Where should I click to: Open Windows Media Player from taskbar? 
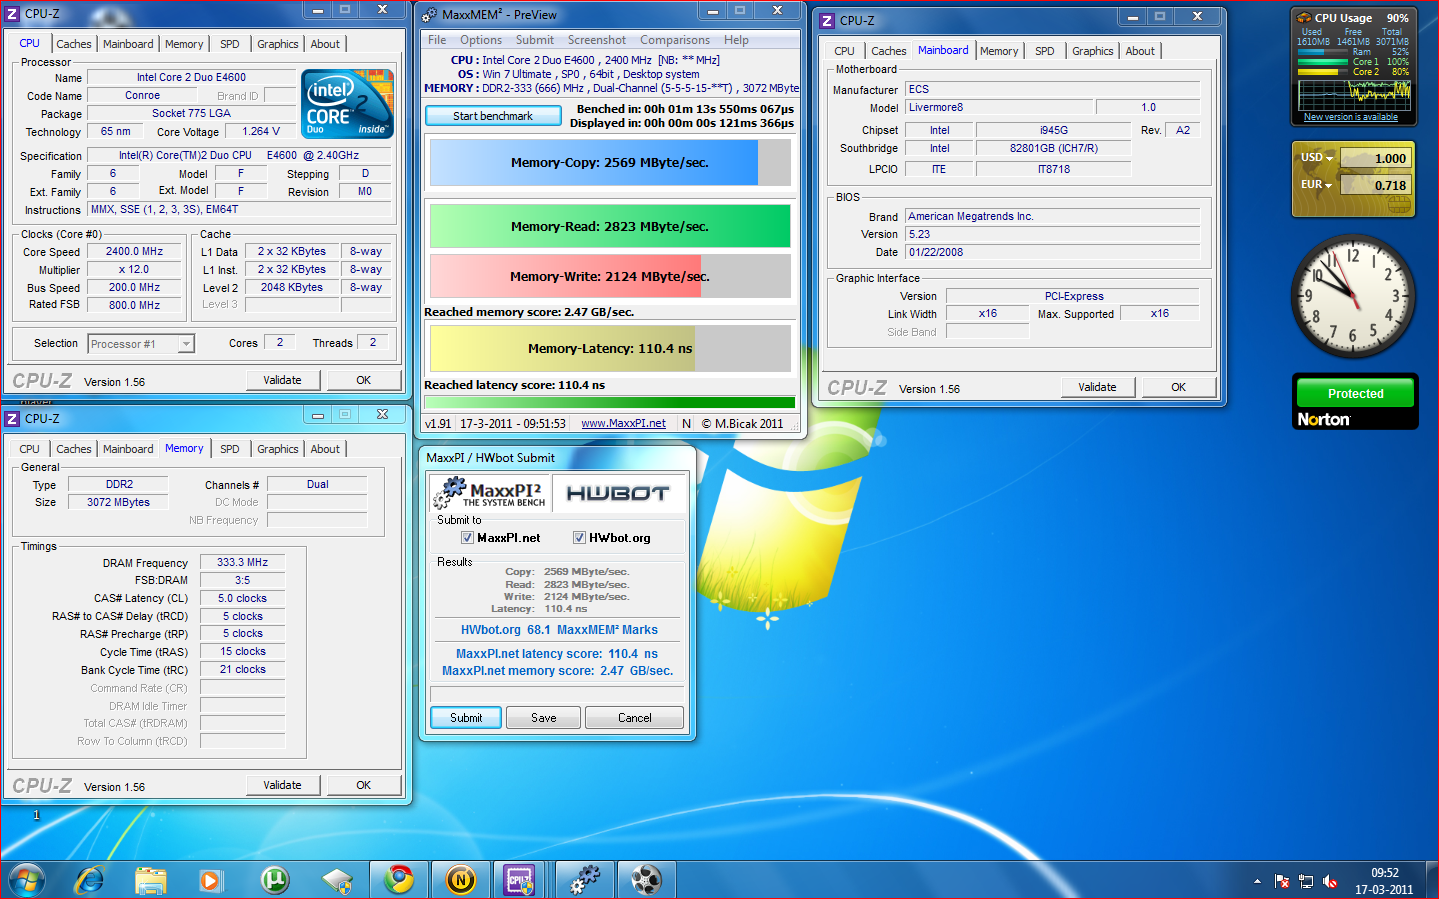(210, 880)
